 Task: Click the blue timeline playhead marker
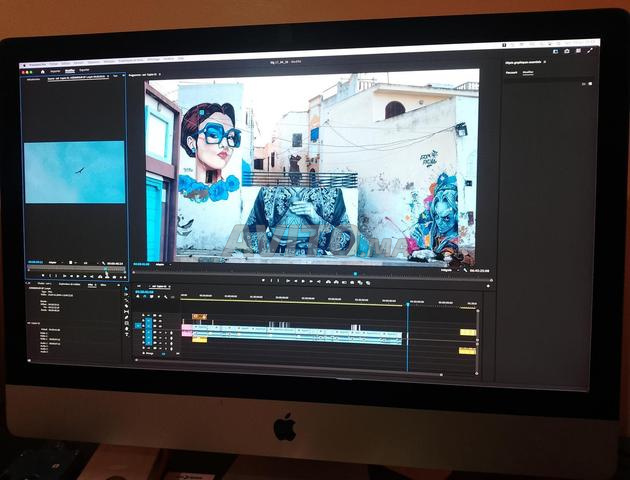[x=407, y=304]
